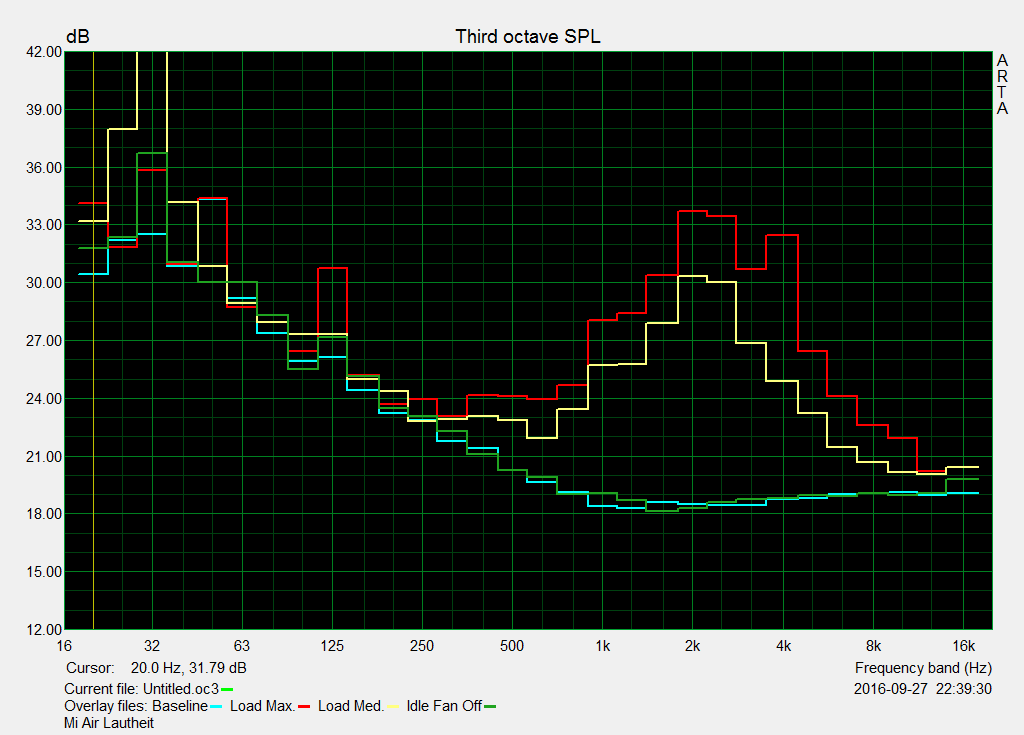The image size is (1024, 735).
Task: Click the 'Load Med.' legend label
Action: 351,706
